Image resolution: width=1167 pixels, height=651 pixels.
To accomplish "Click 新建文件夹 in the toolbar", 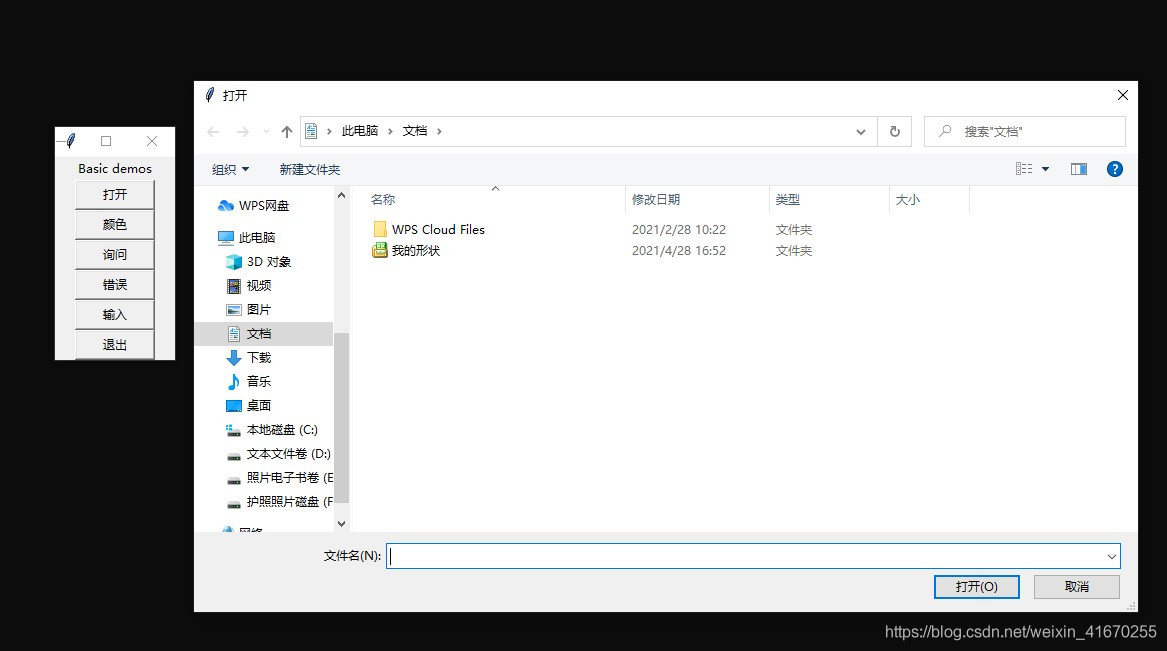I will pyautogui.click(x=310, y=169).
